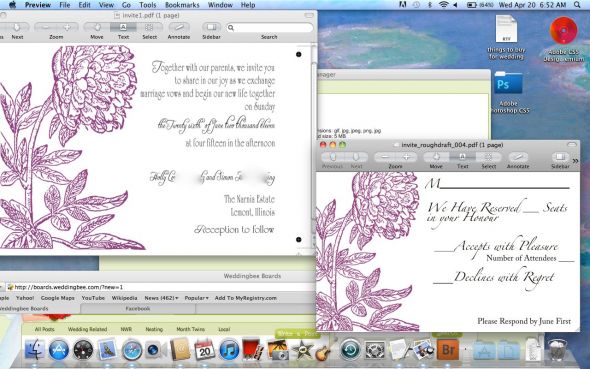This screenshot has height=369, width=590.
Task: Click the battery status indicator
Action: (x=480, y=5)
